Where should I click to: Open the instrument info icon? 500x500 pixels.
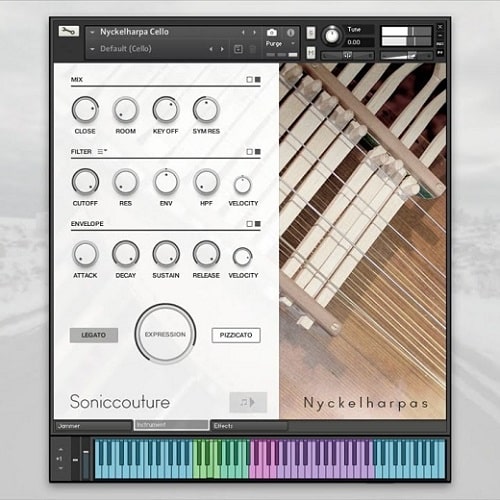[290, 32]
